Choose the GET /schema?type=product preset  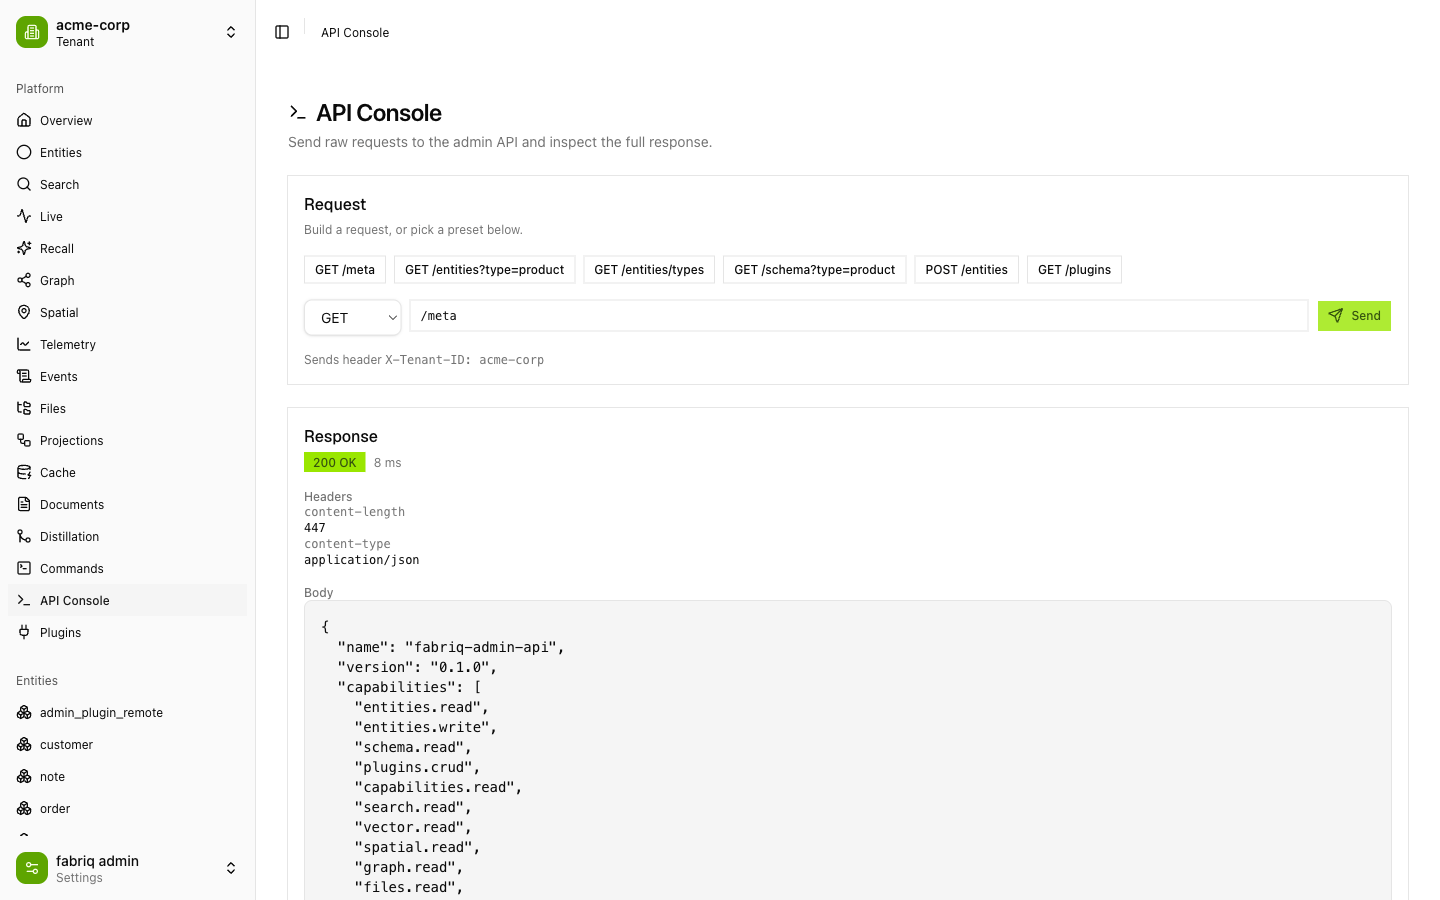click(814, 270)
